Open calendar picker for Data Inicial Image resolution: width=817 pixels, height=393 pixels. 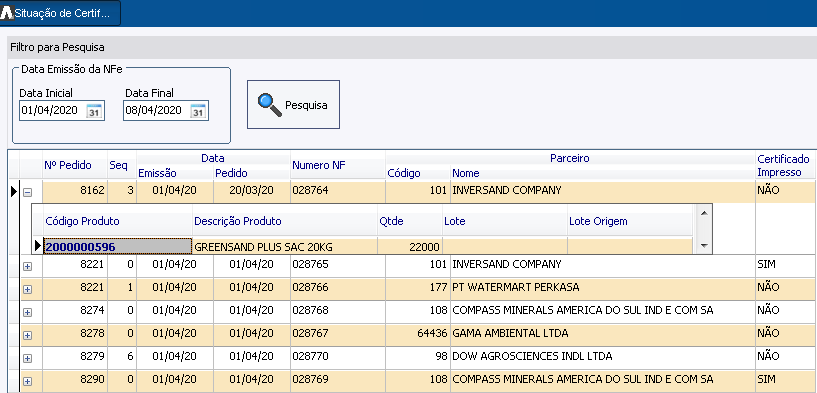coord(94,111)
